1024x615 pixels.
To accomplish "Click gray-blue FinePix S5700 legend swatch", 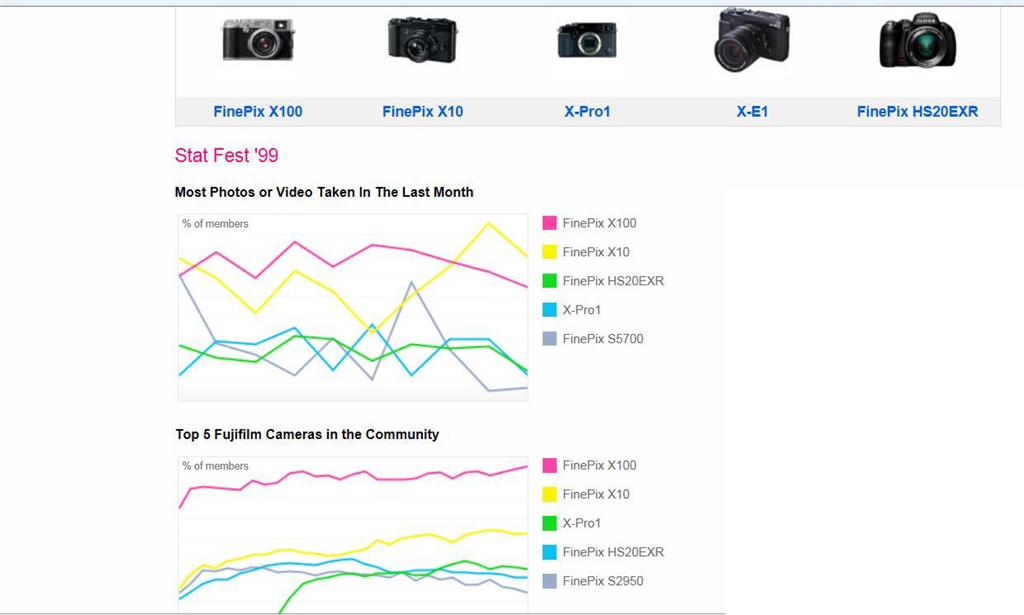I will tap(549, 339).
